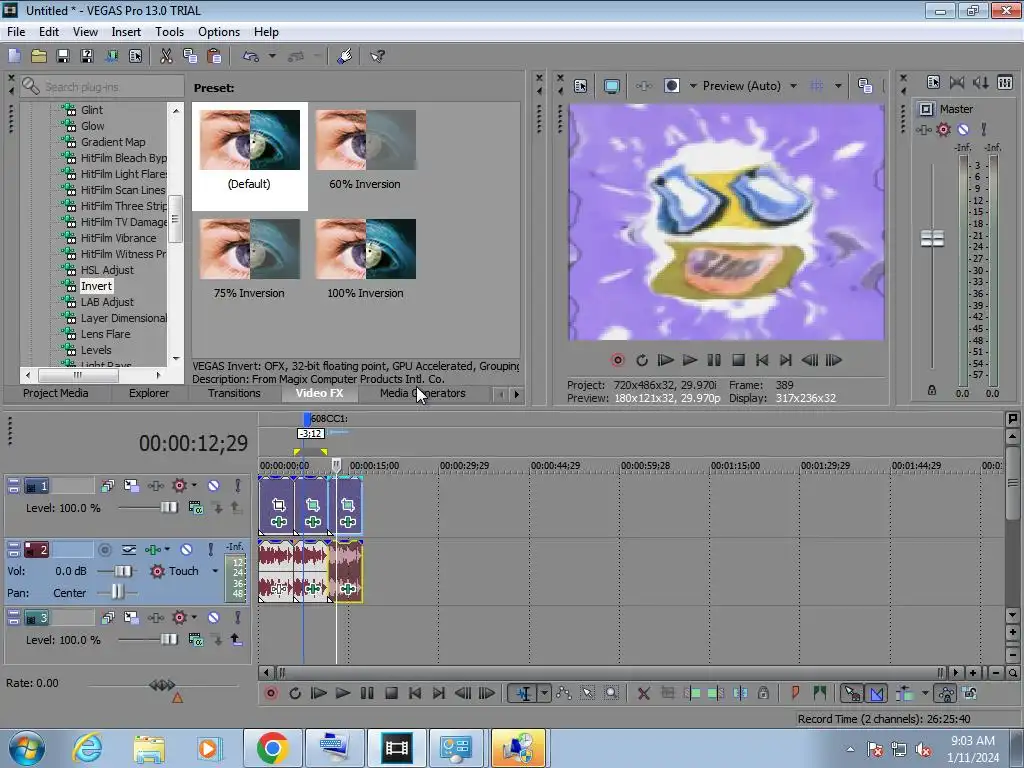Switch to Project Media tab

(x=56, y=393)
